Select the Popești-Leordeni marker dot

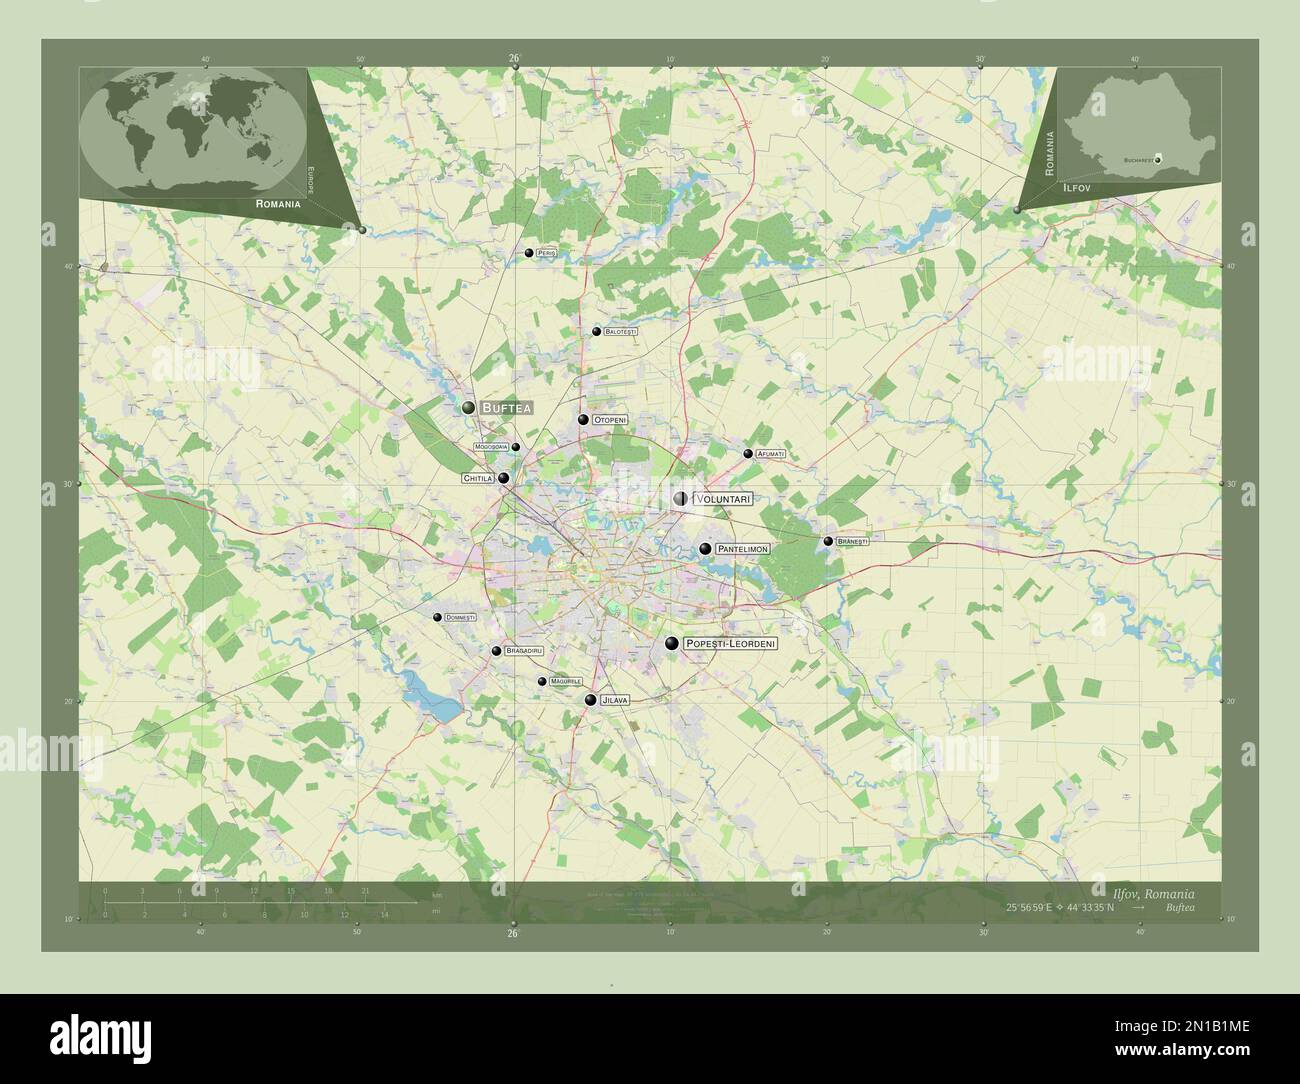click(x=672, y=644)
